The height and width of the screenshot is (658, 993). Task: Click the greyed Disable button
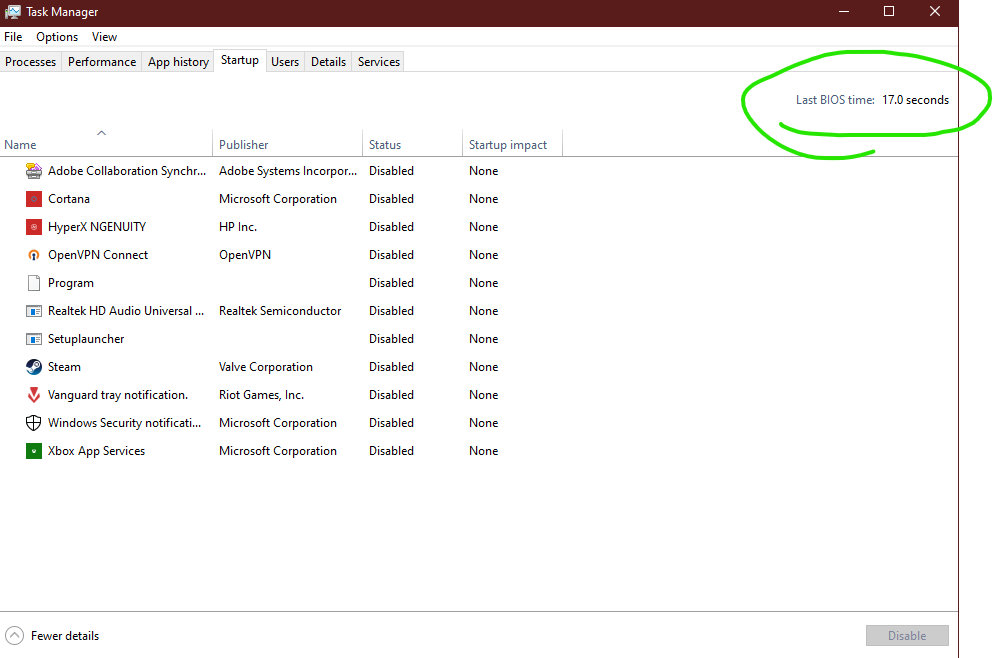907,635
